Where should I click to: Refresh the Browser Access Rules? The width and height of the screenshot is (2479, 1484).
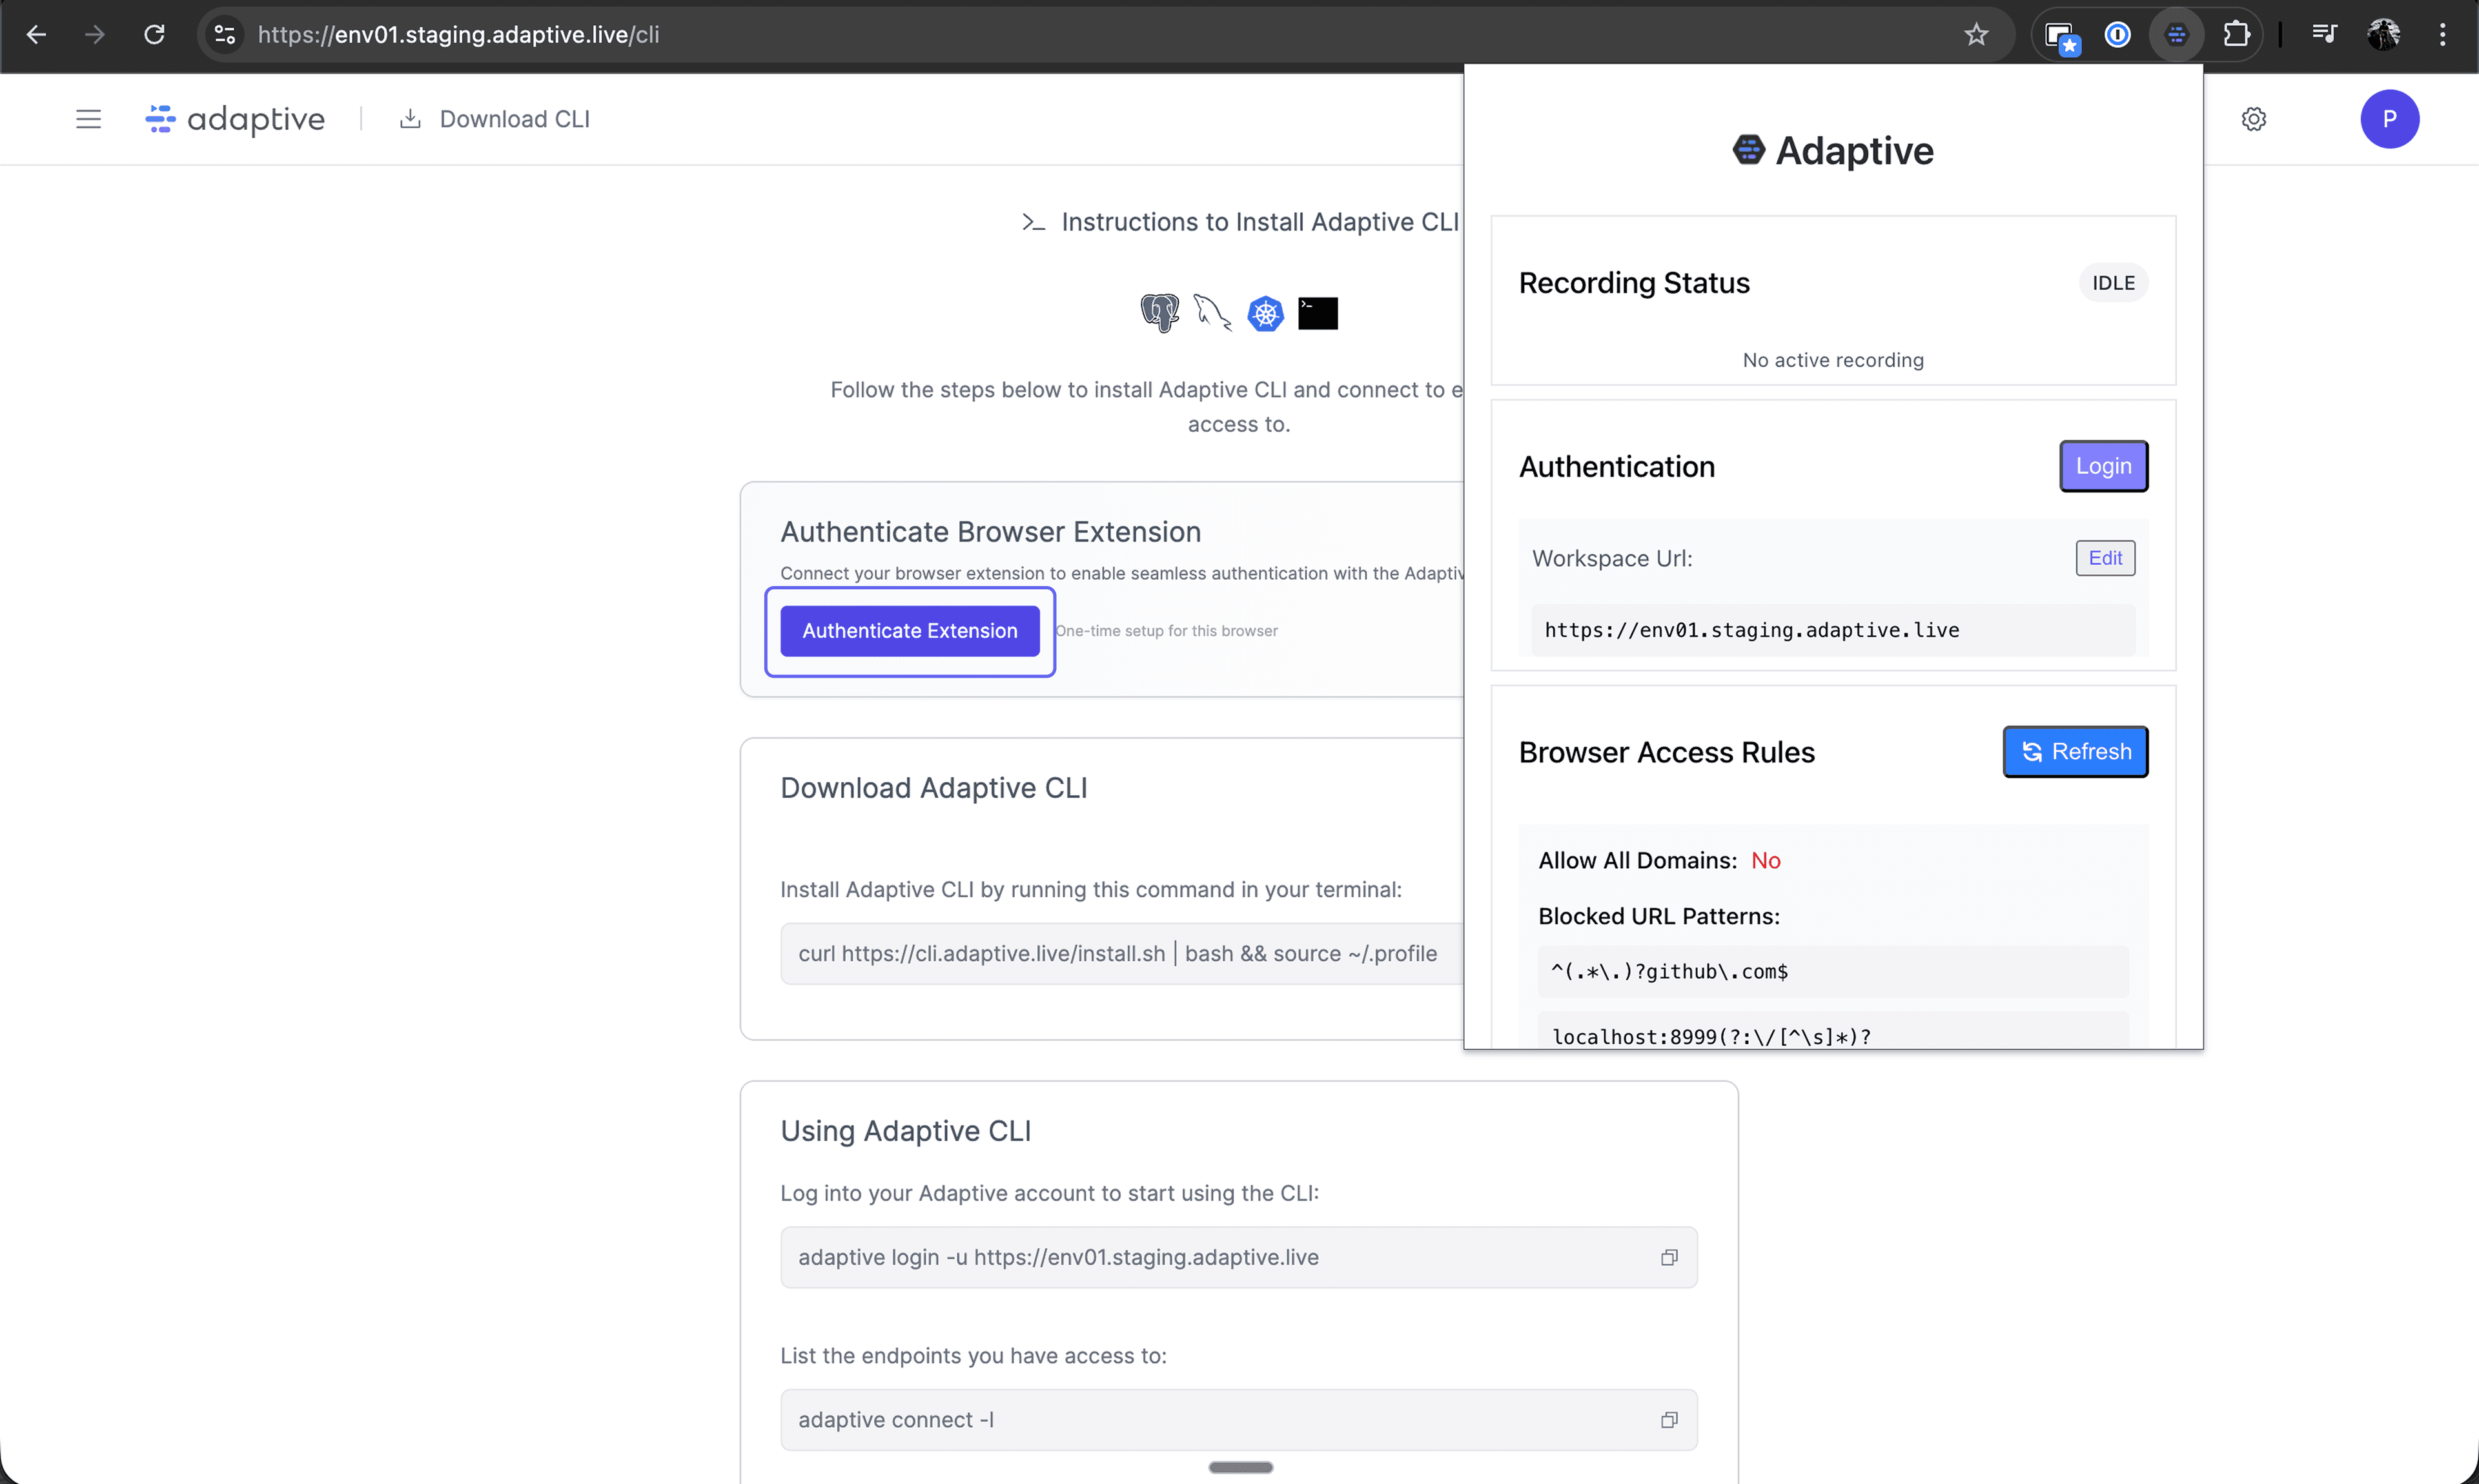(x=2075, y=751)
